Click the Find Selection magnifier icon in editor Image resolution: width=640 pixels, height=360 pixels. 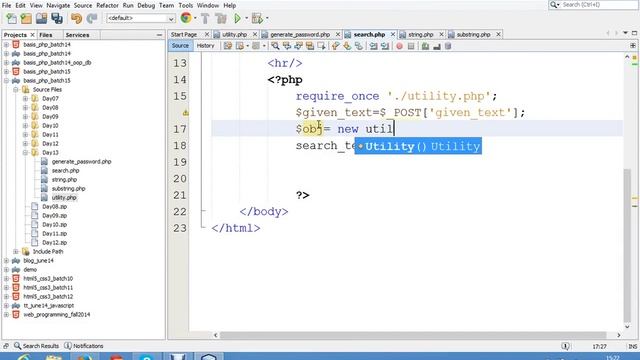click(275, 46)
